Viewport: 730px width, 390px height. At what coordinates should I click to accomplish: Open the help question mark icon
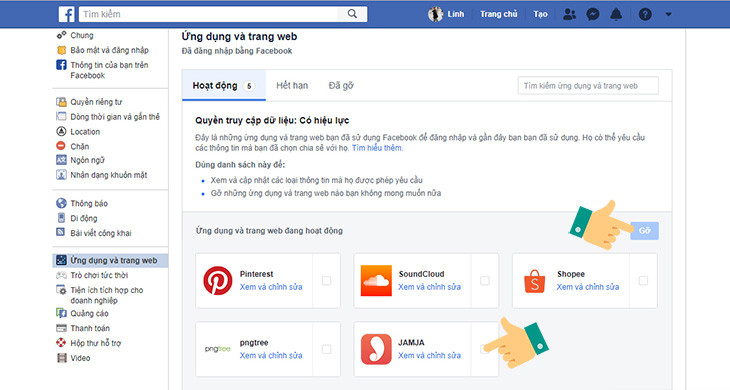coord(645,14)
